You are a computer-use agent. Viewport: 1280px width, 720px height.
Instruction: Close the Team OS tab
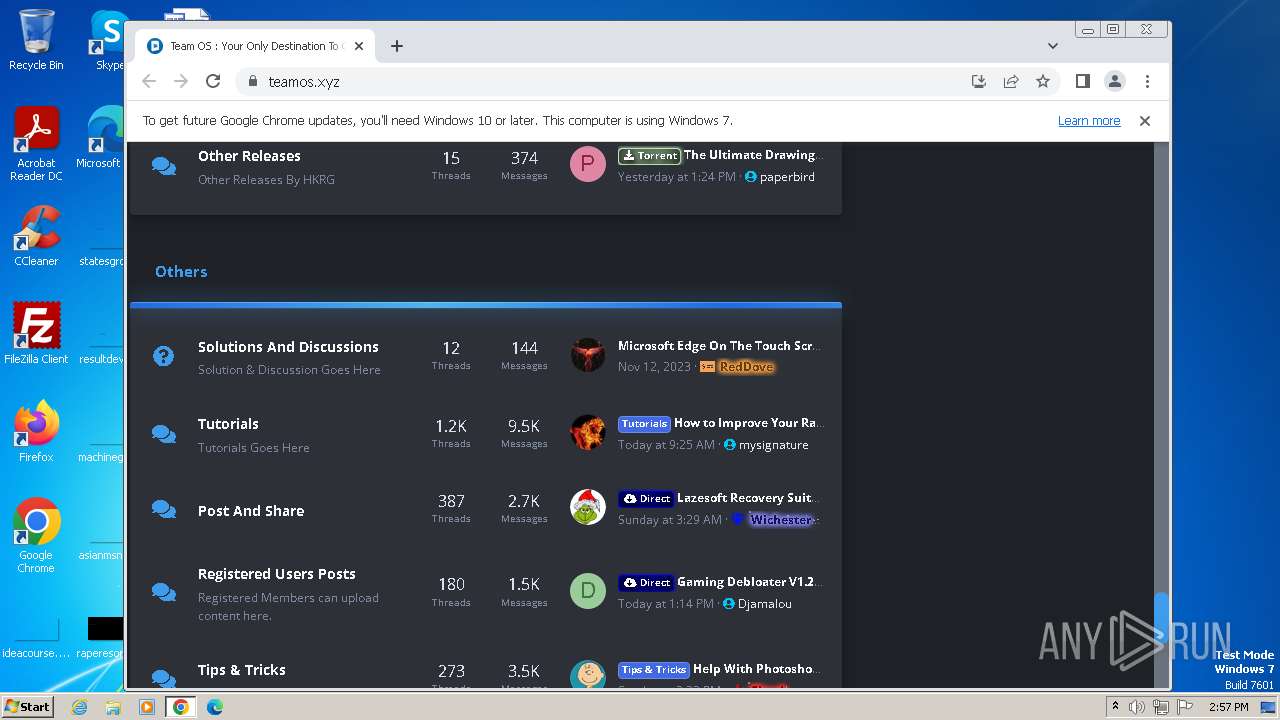(359, 46)
